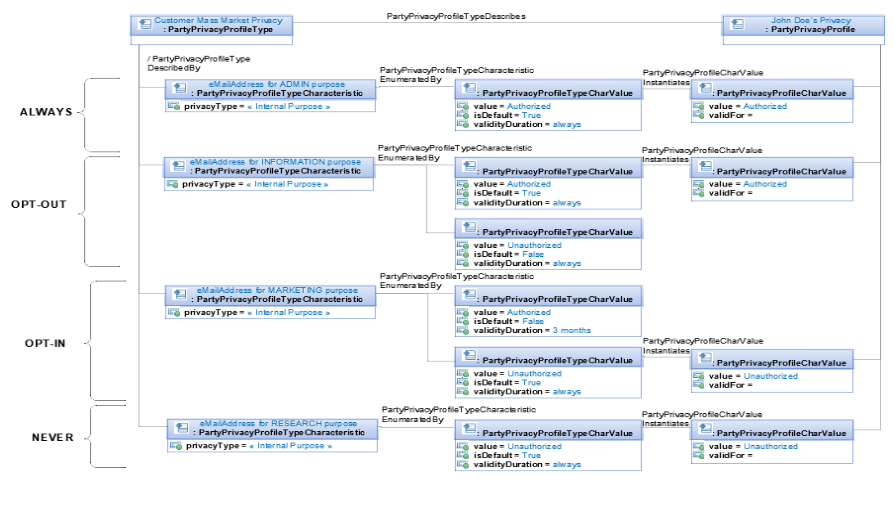Image resolution: width=895 pixels, height=527 pixels.
Task: Click EnumeratedBy association label in OPT-OUT group
Action: [409, 157]
